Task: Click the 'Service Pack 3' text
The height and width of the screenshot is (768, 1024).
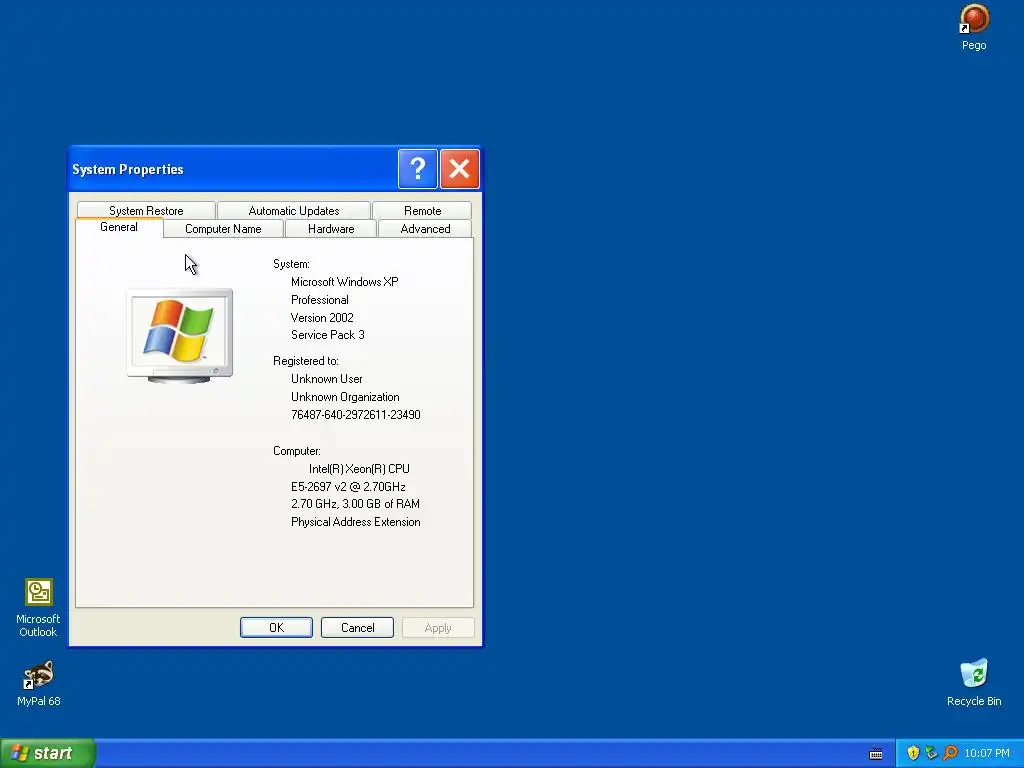Action: pos(328,335)
